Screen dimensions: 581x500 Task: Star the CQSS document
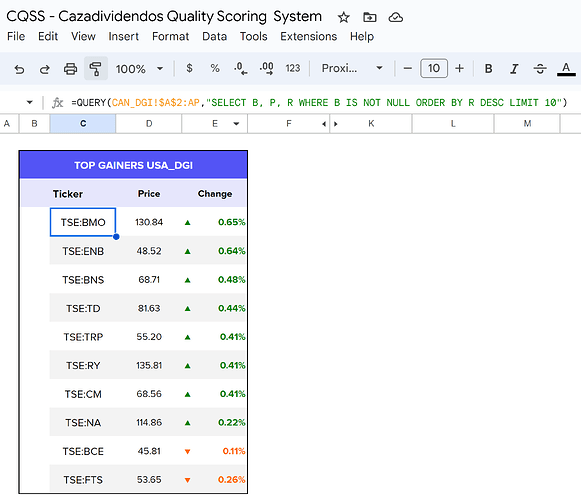tap(343, 17)
